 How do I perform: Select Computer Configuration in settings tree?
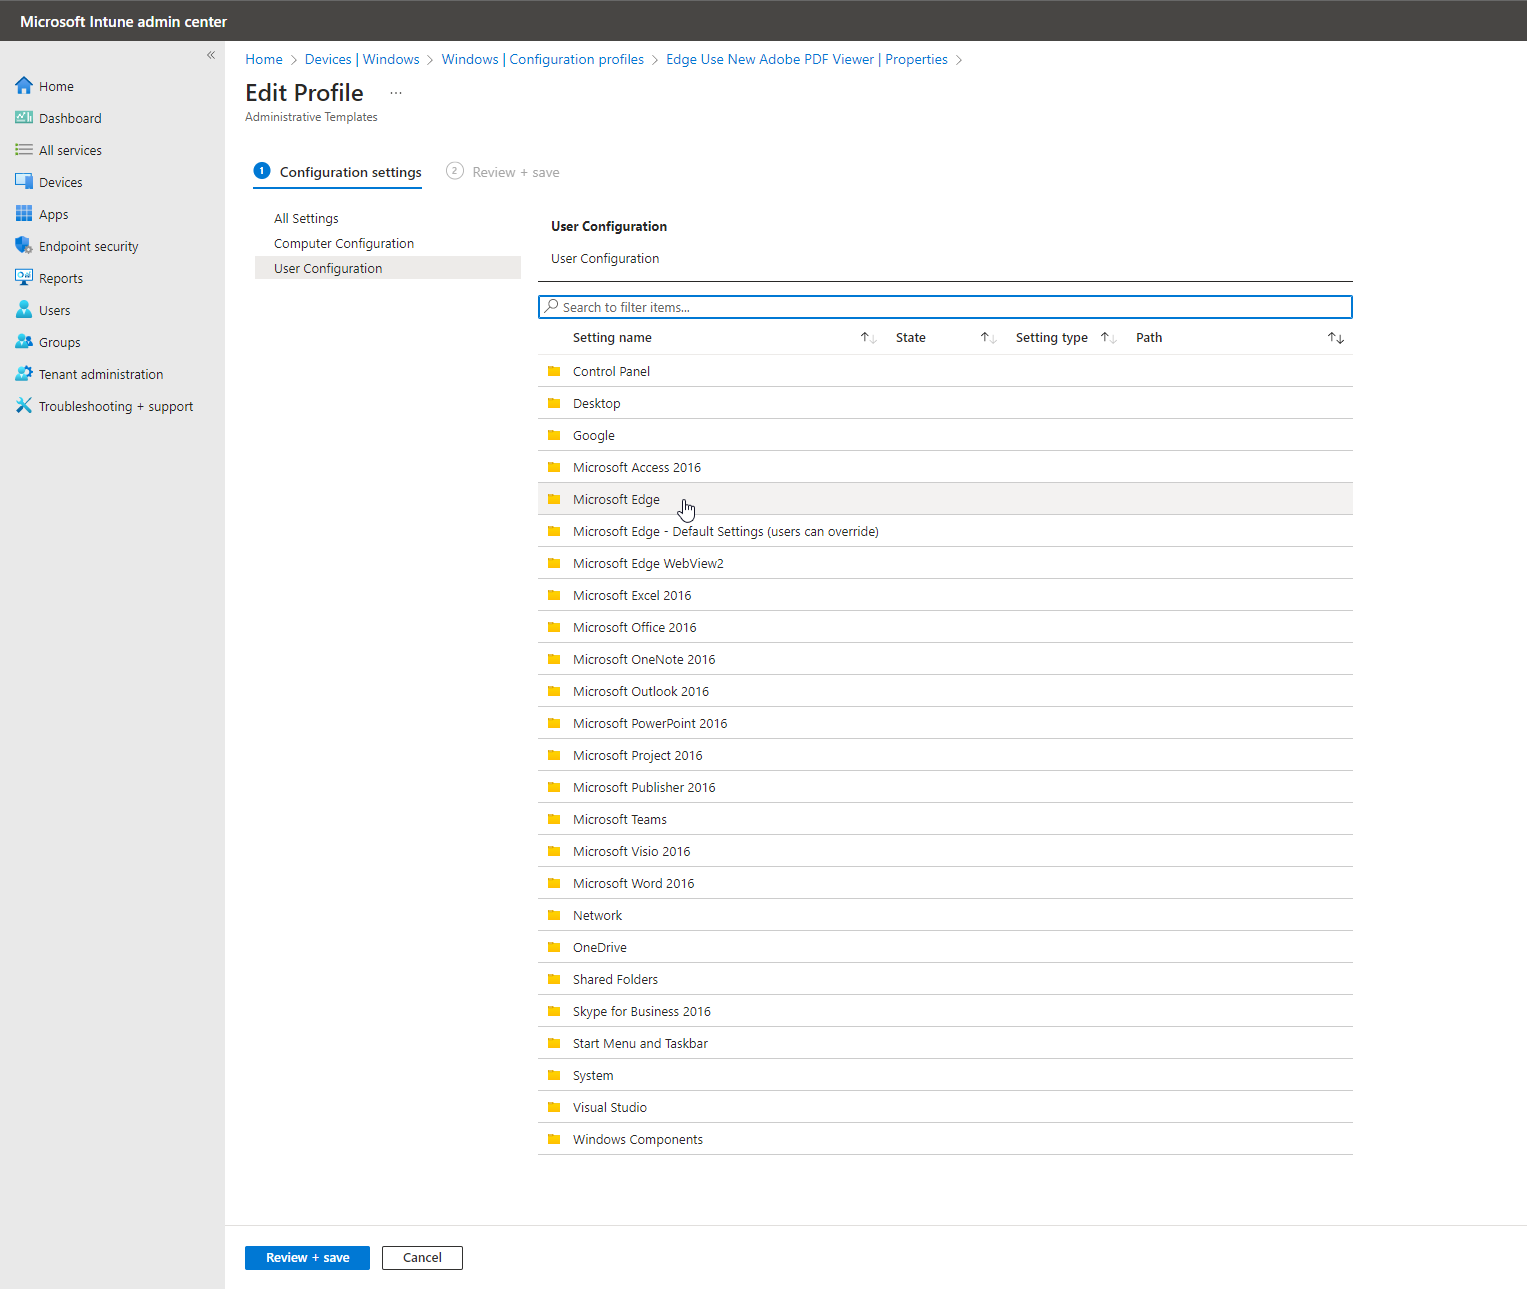pos(344,243)
